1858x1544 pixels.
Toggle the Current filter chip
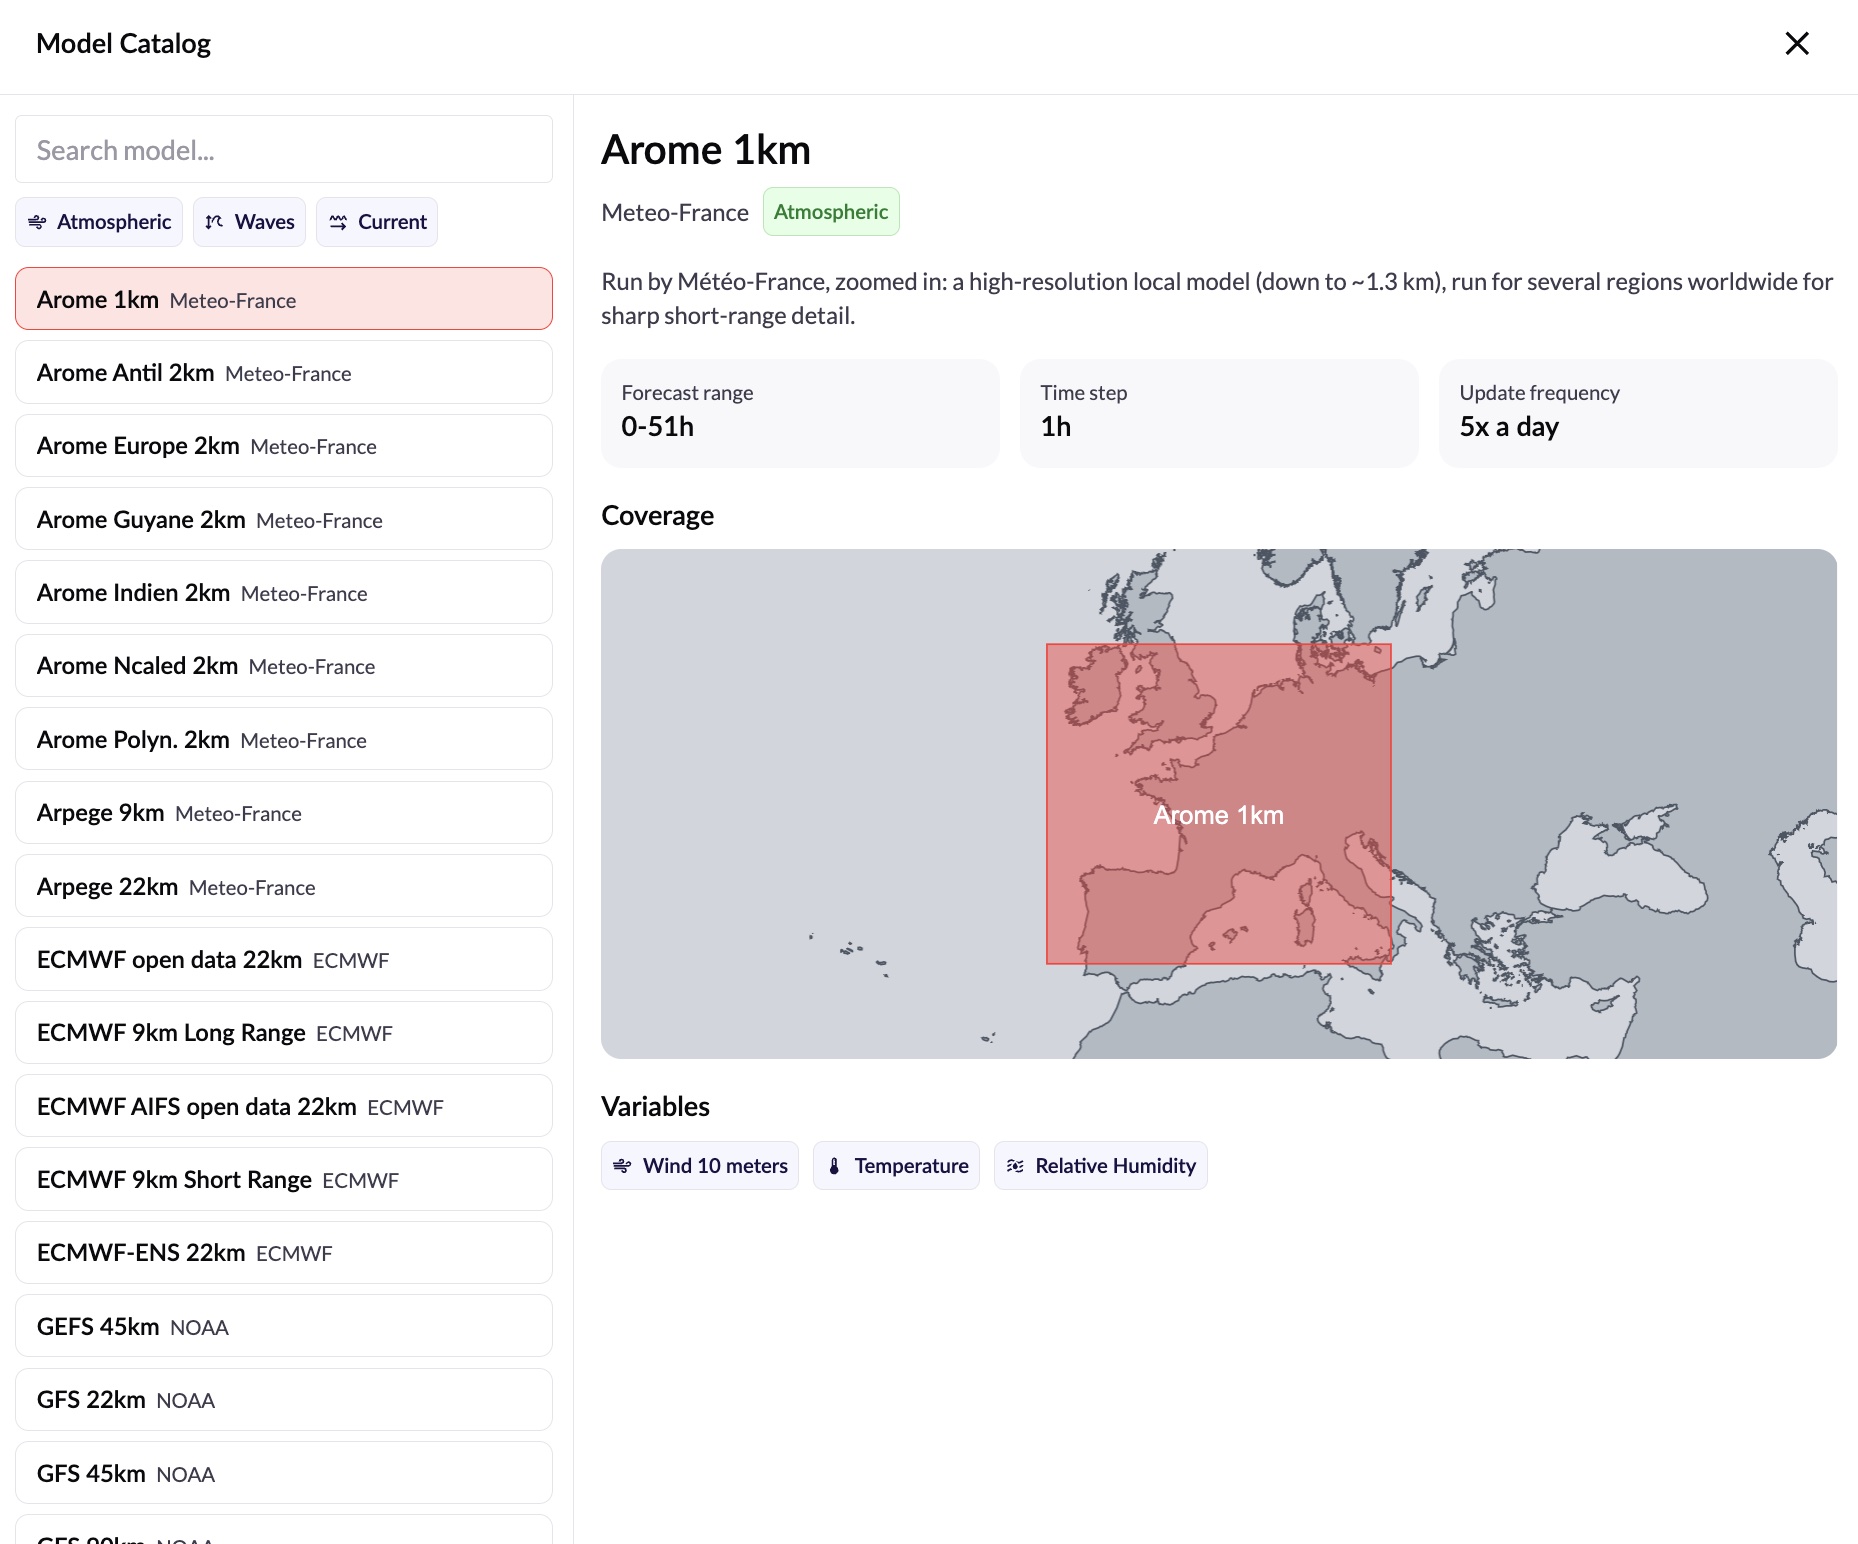click(x=377, y=222)
